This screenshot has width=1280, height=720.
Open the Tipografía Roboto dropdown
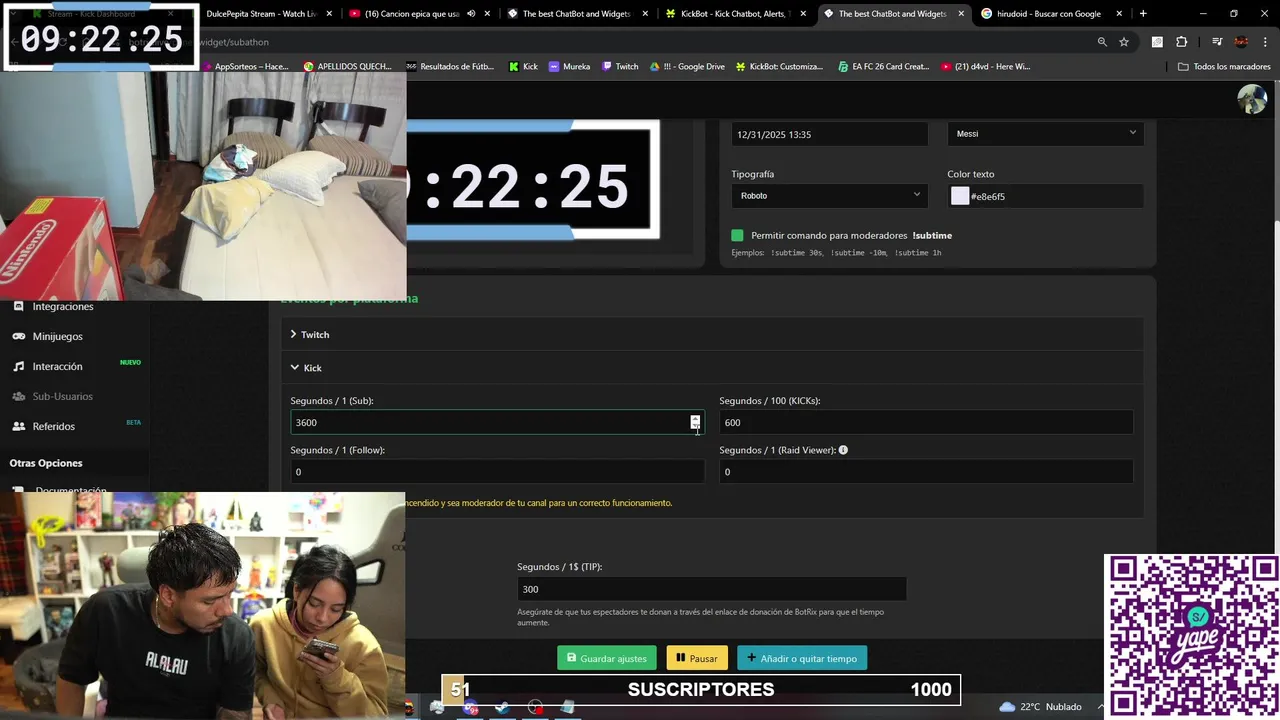(829, 196)
